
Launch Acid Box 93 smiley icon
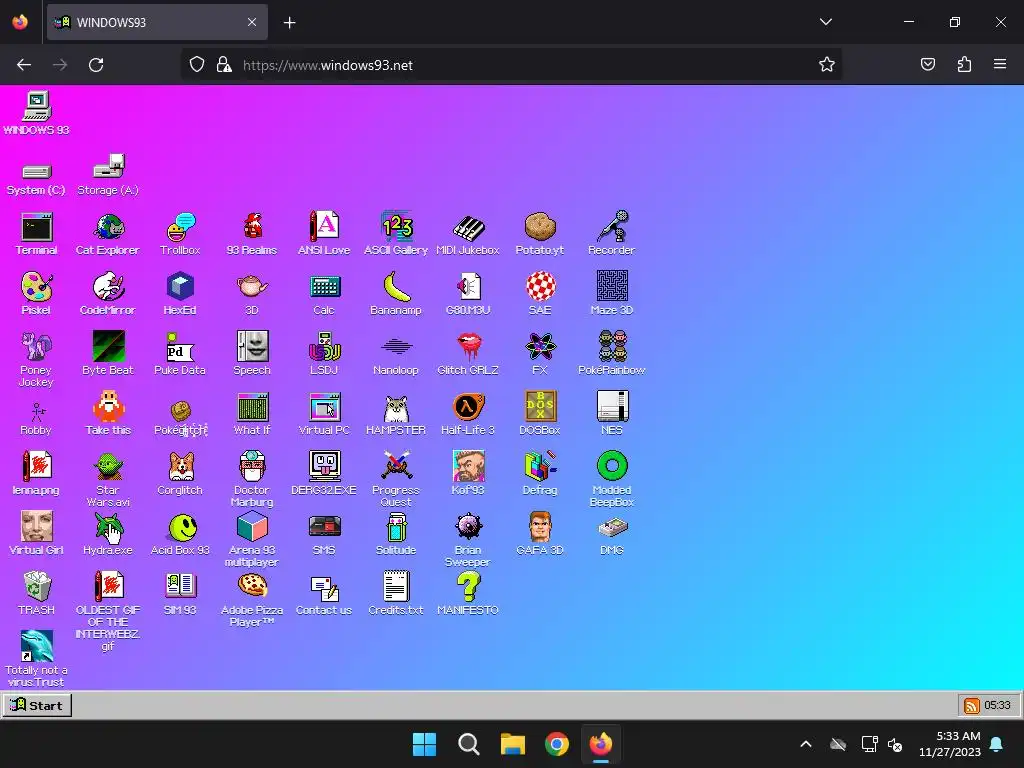(180, 534)
